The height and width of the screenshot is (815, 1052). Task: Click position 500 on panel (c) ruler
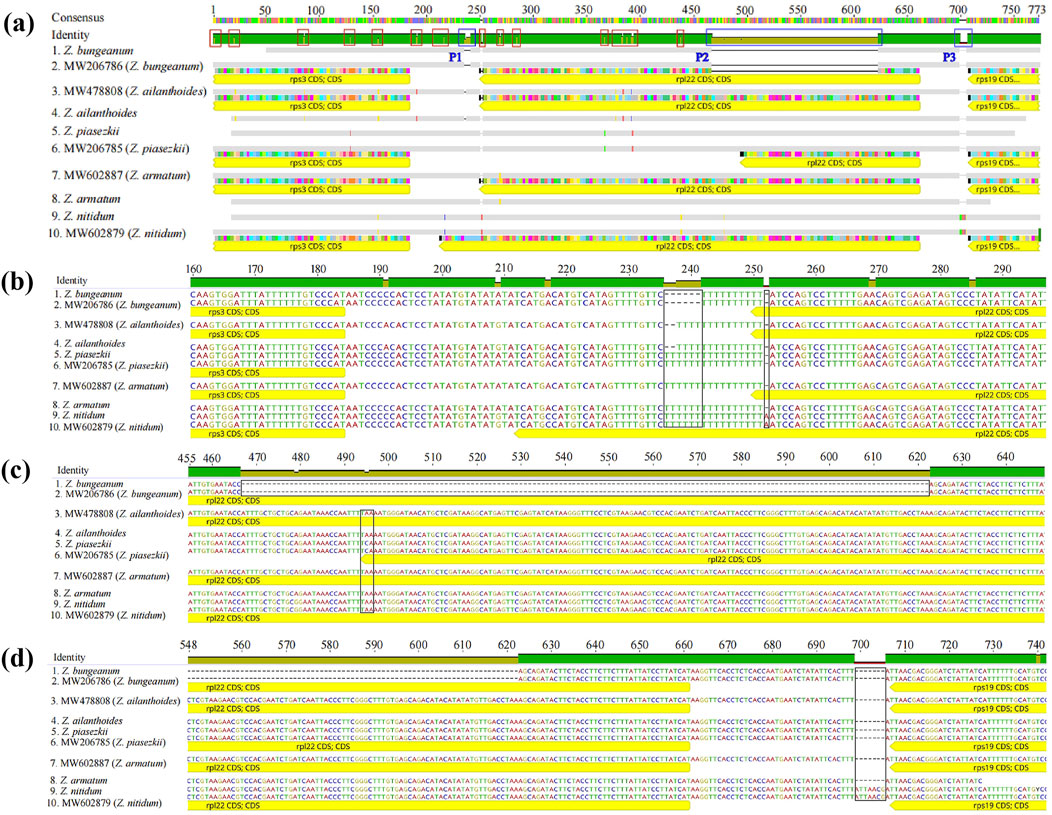pos(389,458)
